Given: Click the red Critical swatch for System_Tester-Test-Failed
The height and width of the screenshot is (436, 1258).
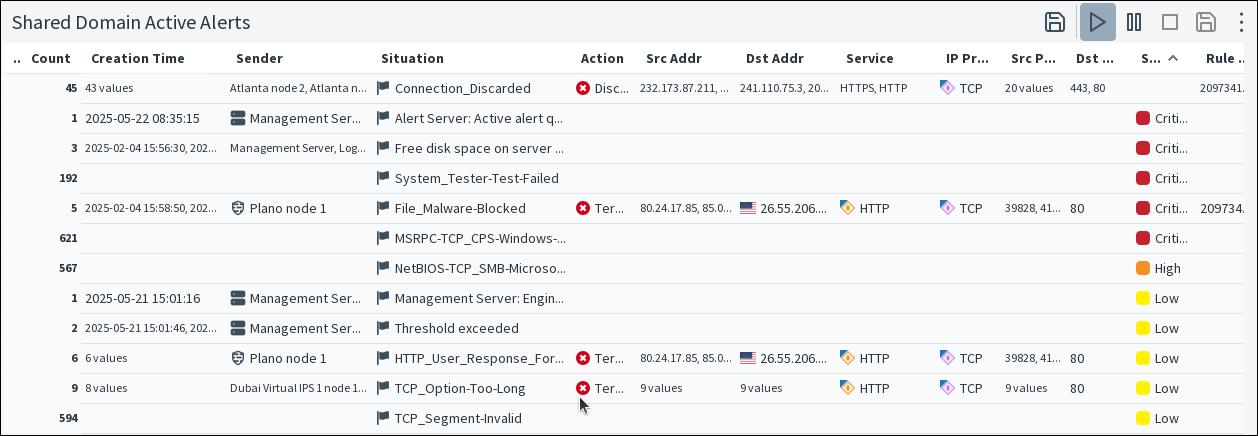Looking at the screenshot, I should pos(1143,178).
